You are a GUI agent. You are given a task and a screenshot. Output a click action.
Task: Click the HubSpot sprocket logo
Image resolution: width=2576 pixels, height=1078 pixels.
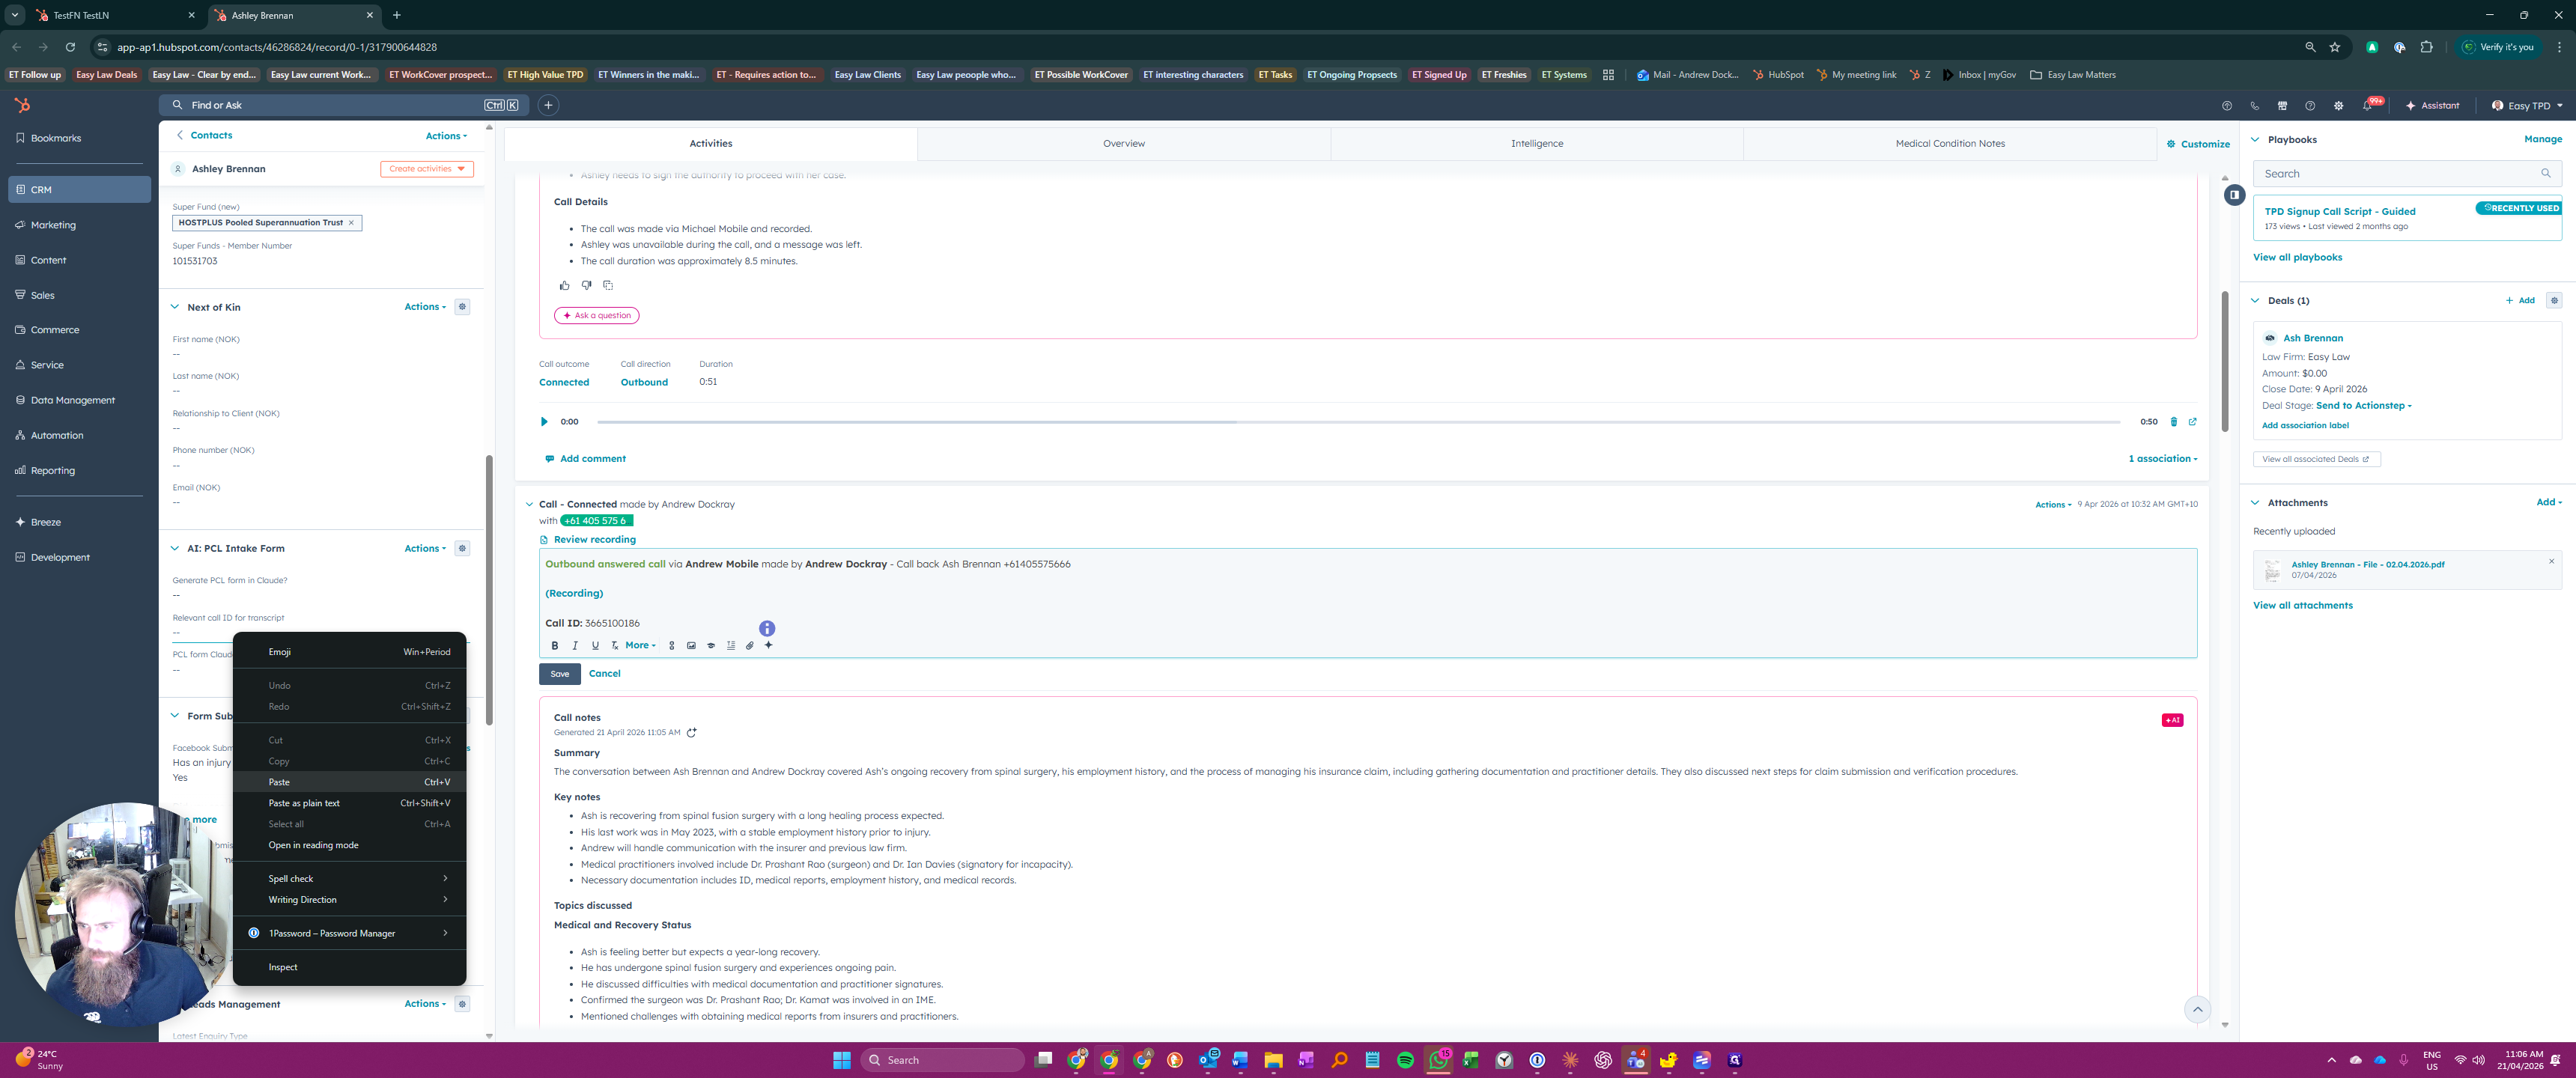click(23, 106)
